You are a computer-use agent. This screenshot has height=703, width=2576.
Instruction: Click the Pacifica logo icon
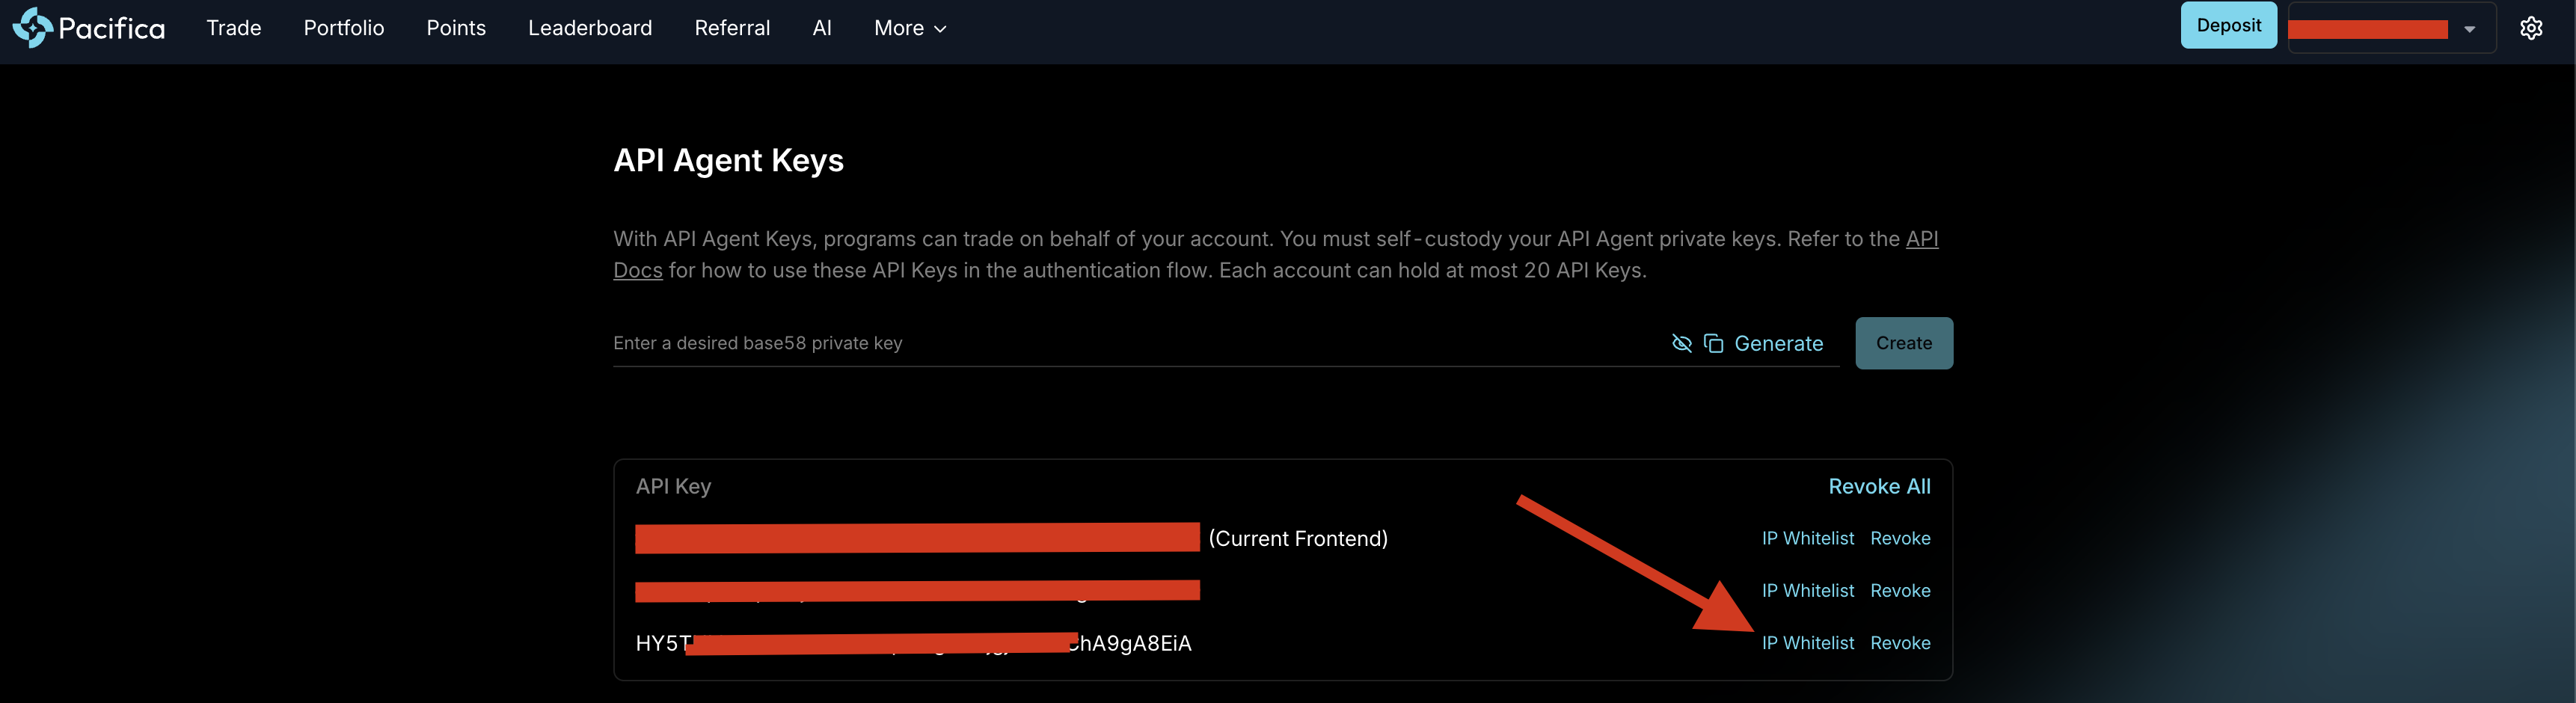[x=32, y=28]
